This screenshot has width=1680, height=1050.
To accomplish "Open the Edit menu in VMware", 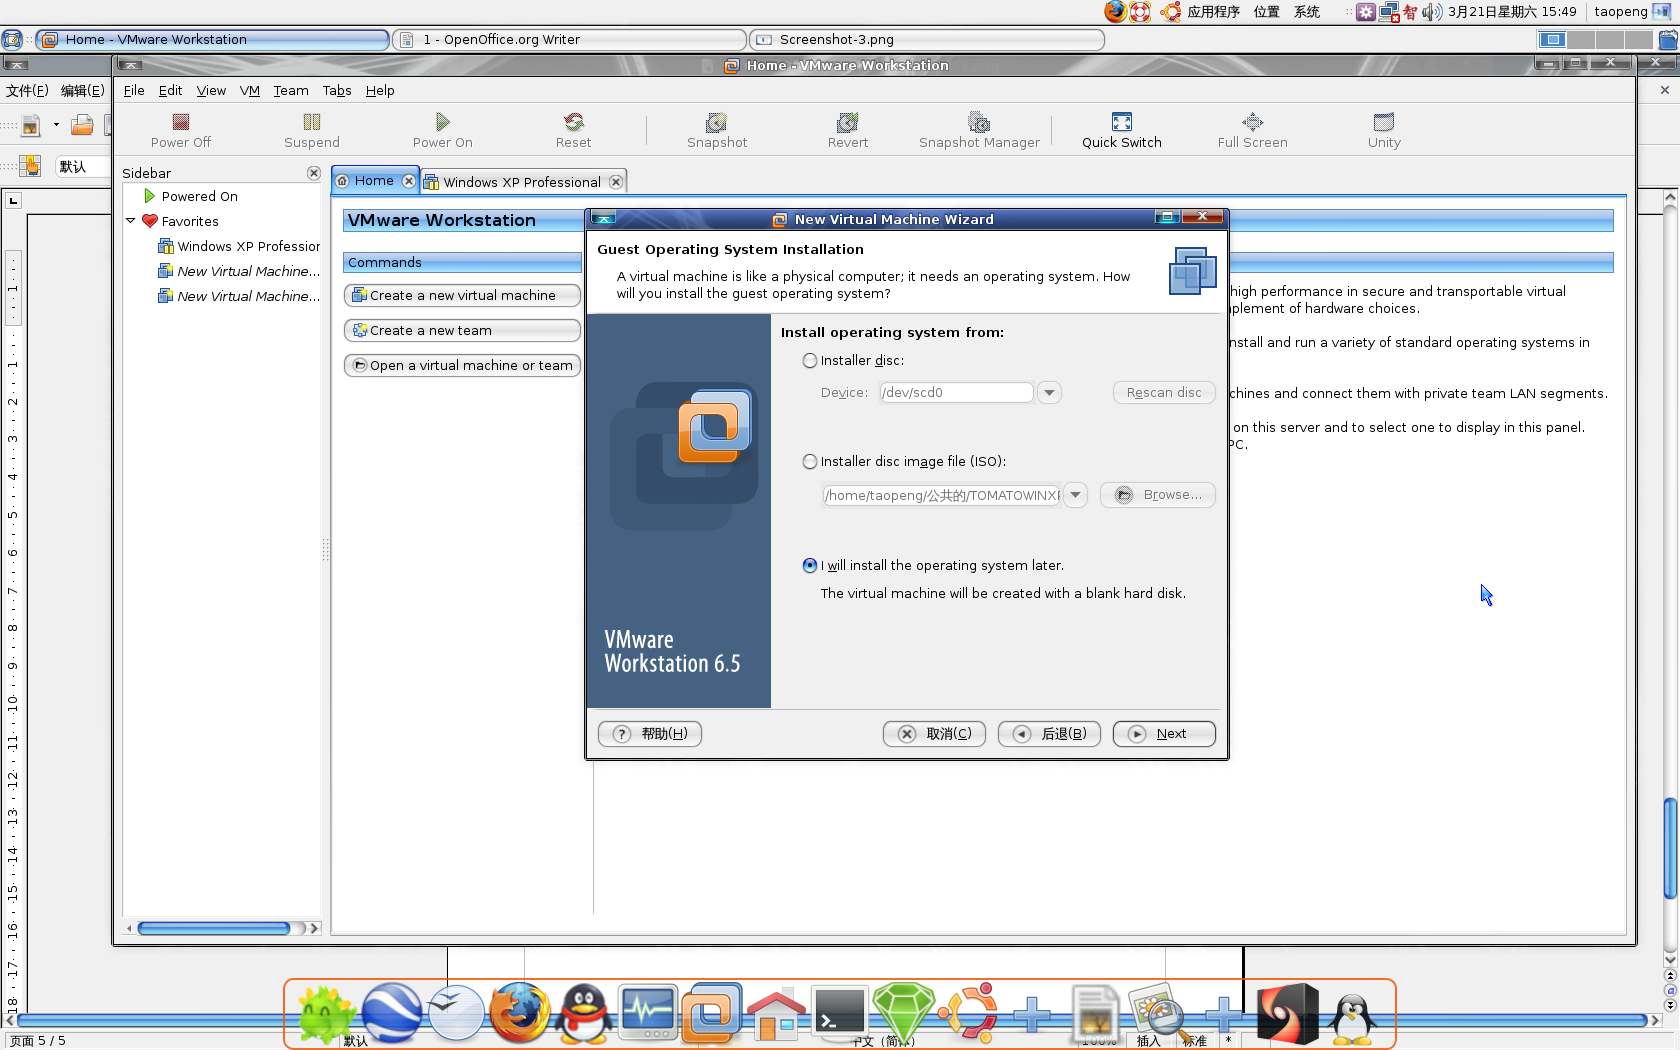I will (x=170, y=91).
